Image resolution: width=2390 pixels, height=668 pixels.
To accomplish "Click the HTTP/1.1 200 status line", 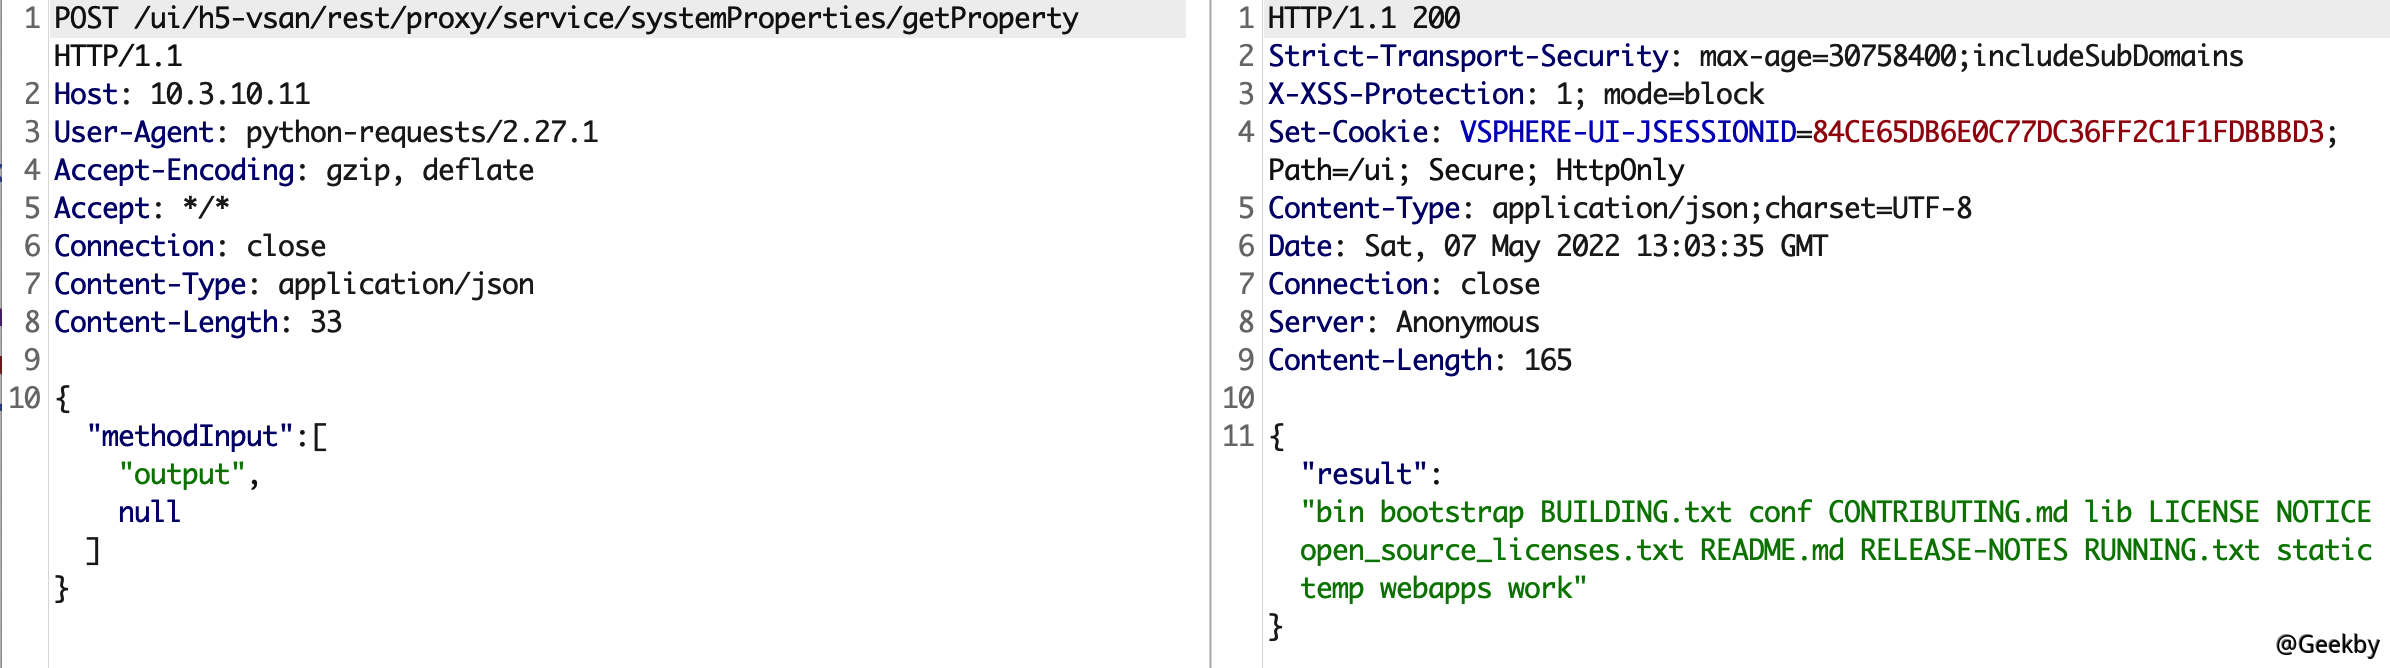I will [1363, 19].
